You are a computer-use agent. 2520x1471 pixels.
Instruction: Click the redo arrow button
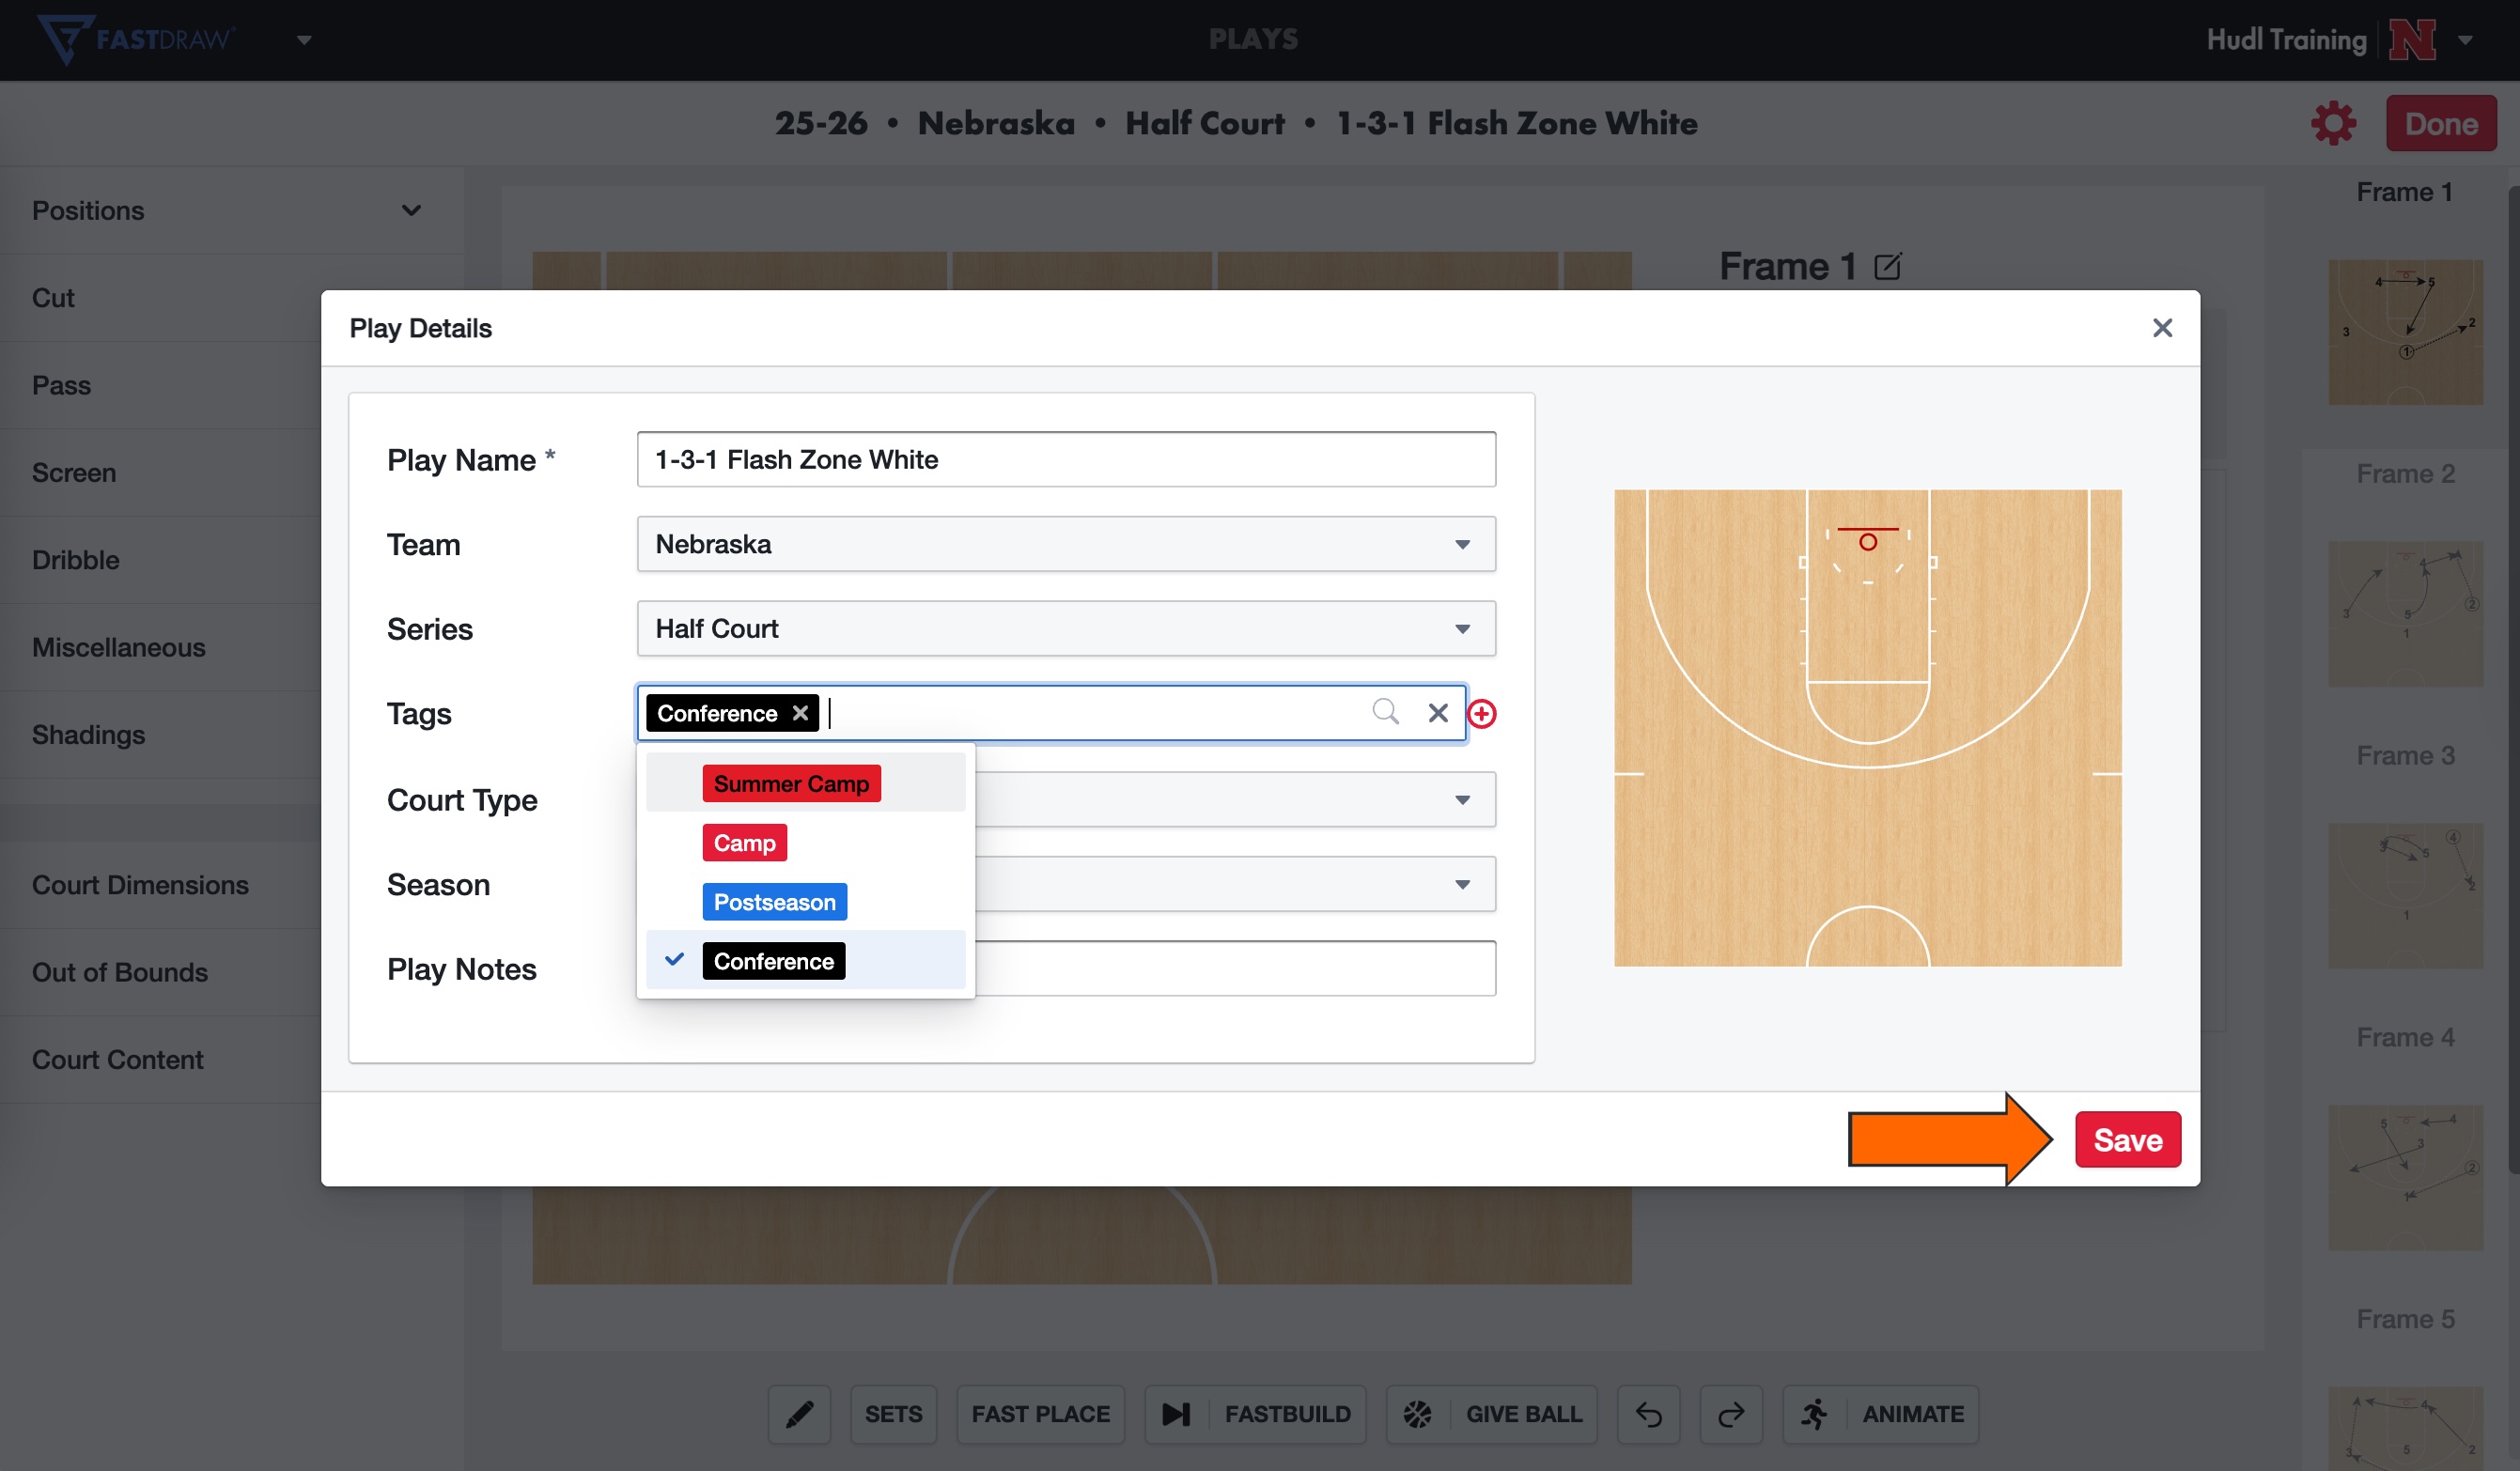(1731, 1414)
